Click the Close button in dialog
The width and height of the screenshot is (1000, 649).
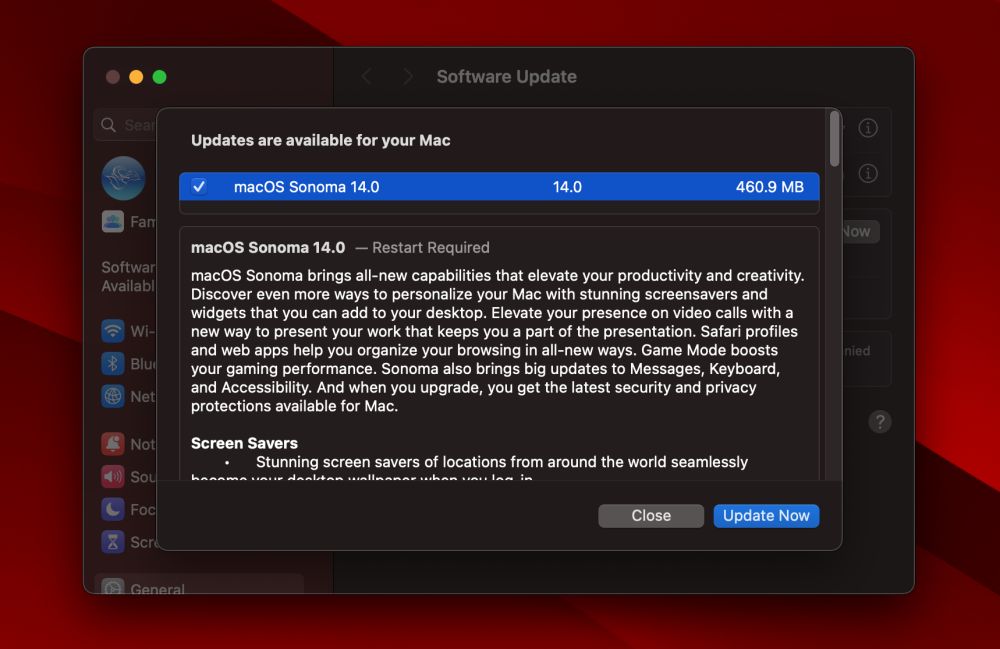coord(651,516)
